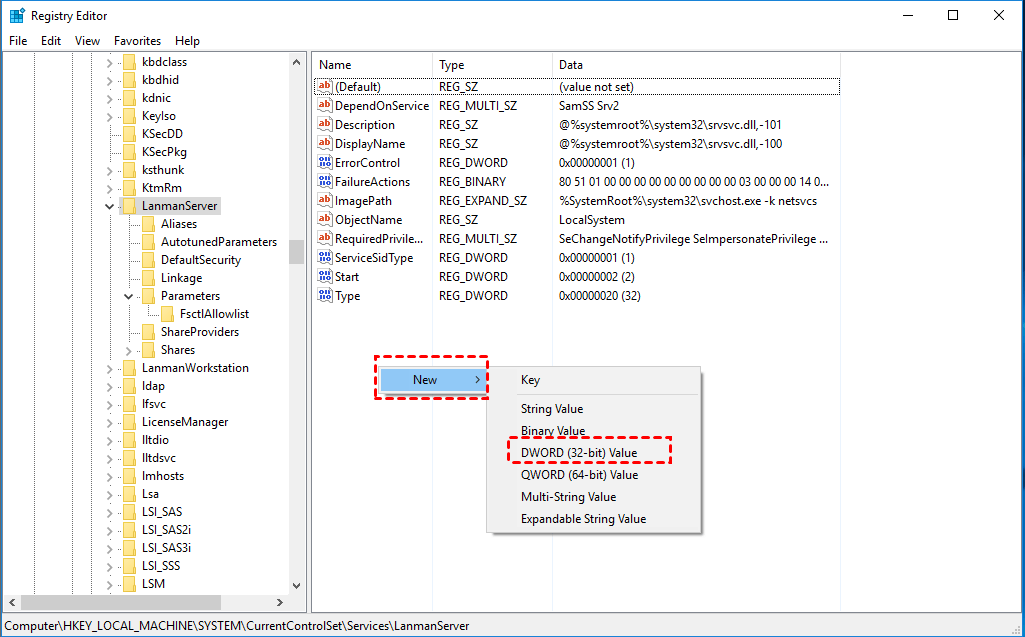
Task: Click the string icon beside ImagePath
Action: [324, 199]
